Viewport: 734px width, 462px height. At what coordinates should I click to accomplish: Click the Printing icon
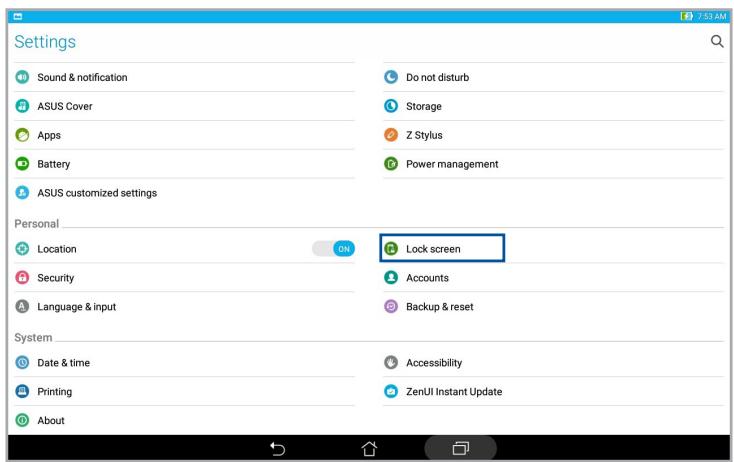pos(22,391)
